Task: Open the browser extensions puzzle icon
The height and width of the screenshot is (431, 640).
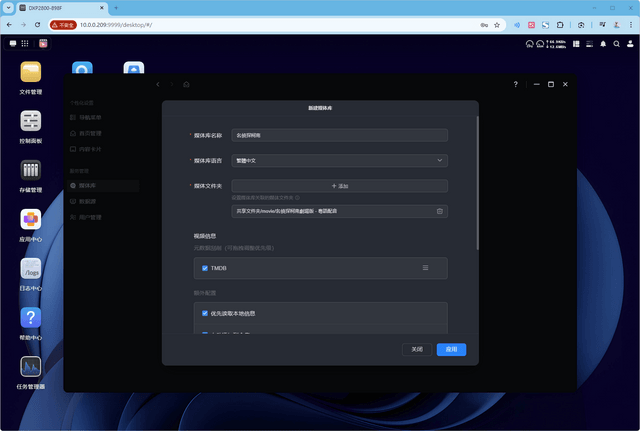Action: click(560, 25)
